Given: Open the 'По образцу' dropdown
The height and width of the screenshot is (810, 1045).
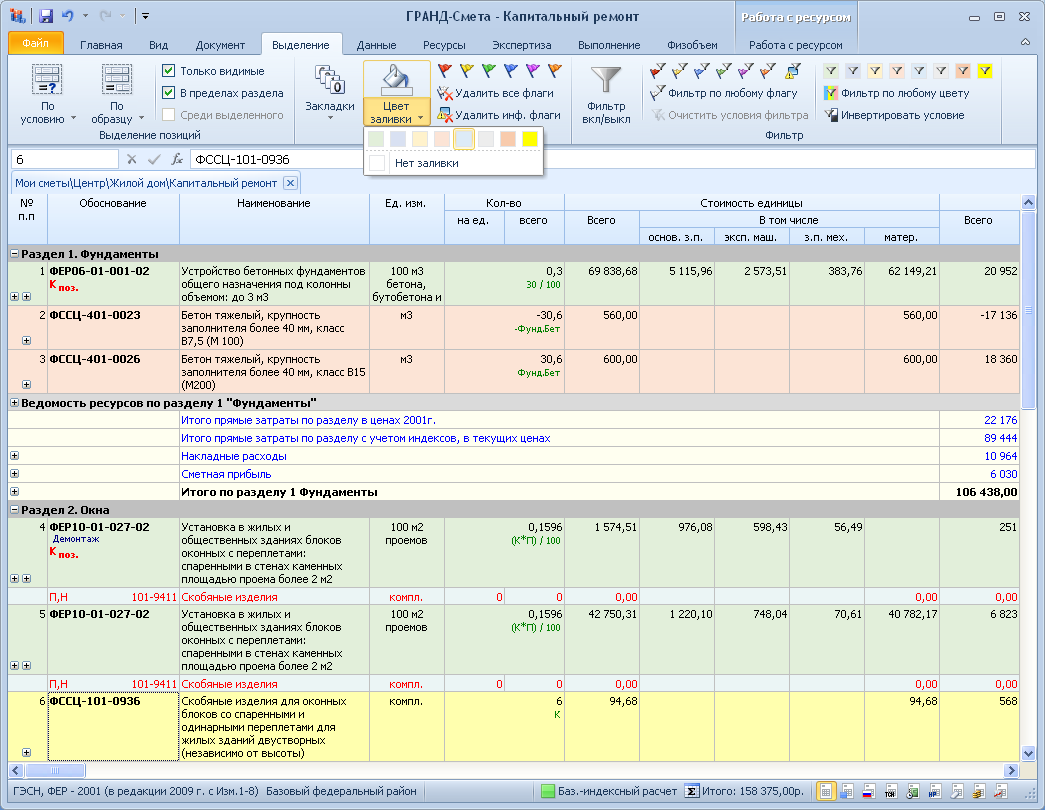Looking at the screenshot, I should tap(141, 119).
